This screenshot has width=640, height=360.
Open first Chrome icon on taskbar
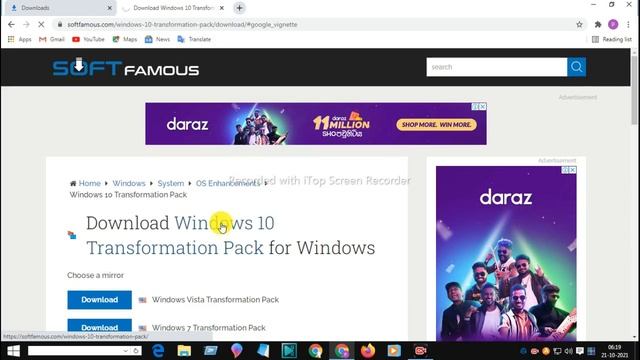click(x=316, y=351)
